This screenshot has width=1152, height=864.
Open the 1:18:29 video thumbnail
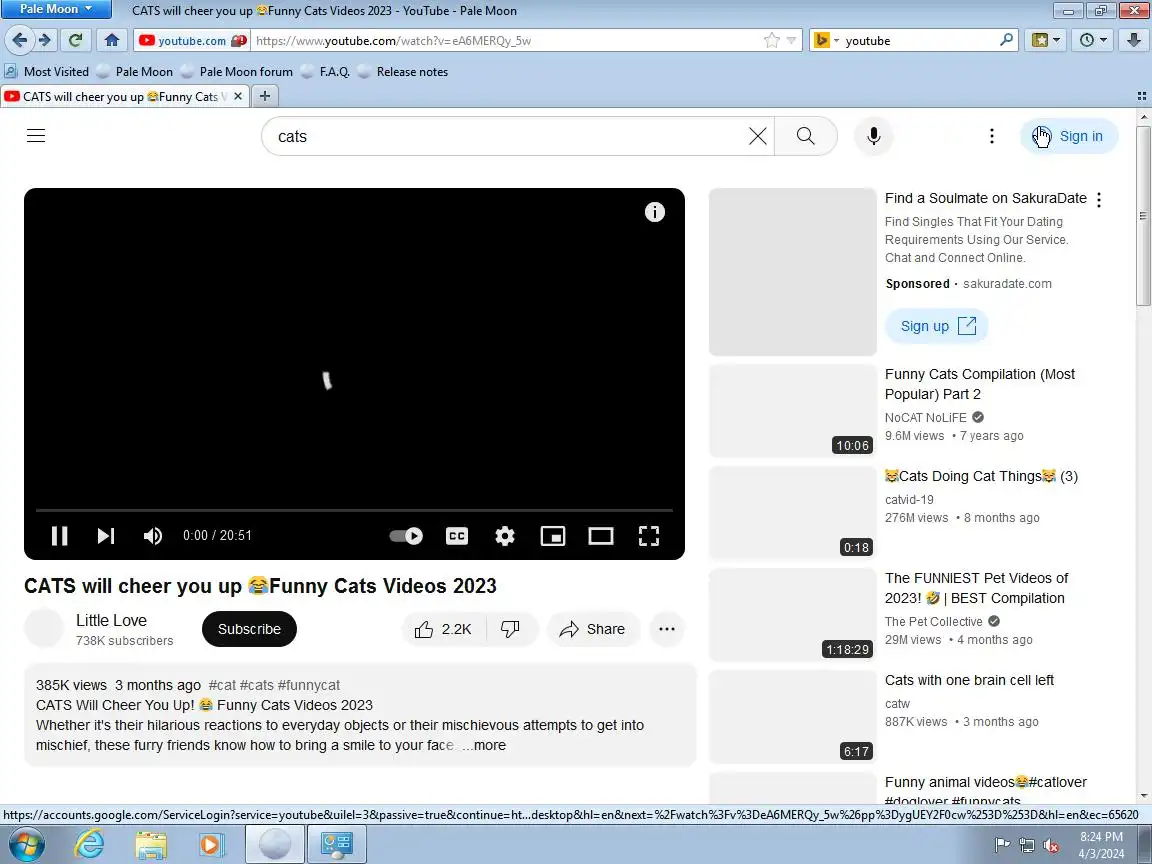click(x=793, y=615)
